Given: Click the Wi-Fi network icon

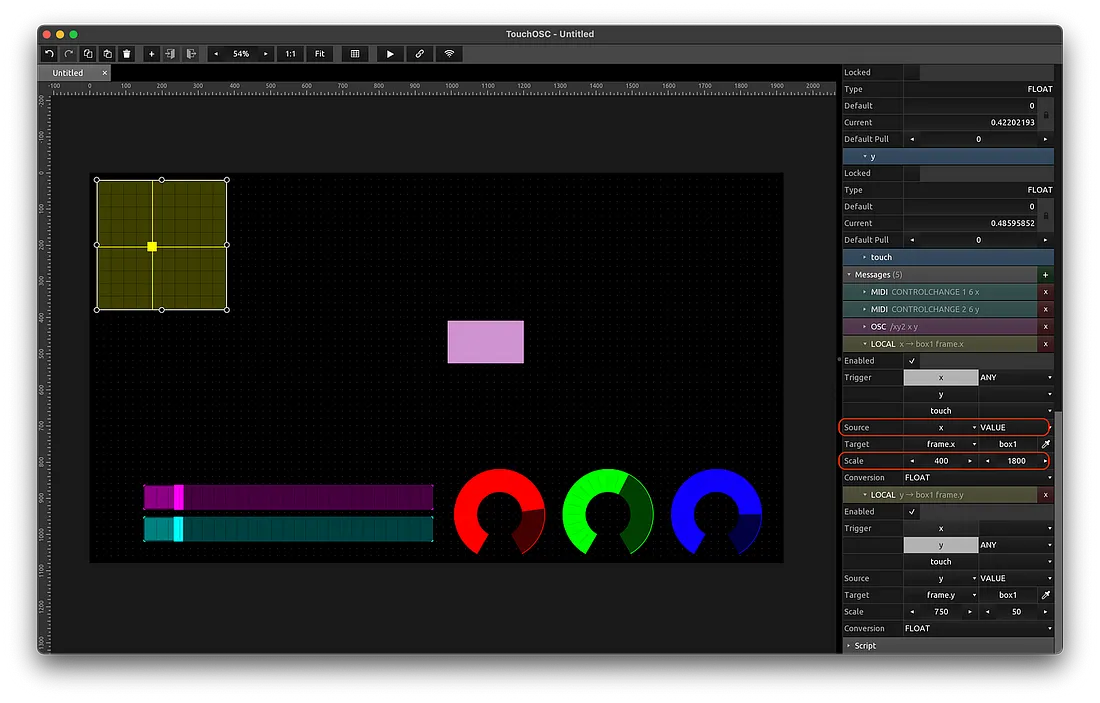Looking at the screenshot, I should click(449, 54).
